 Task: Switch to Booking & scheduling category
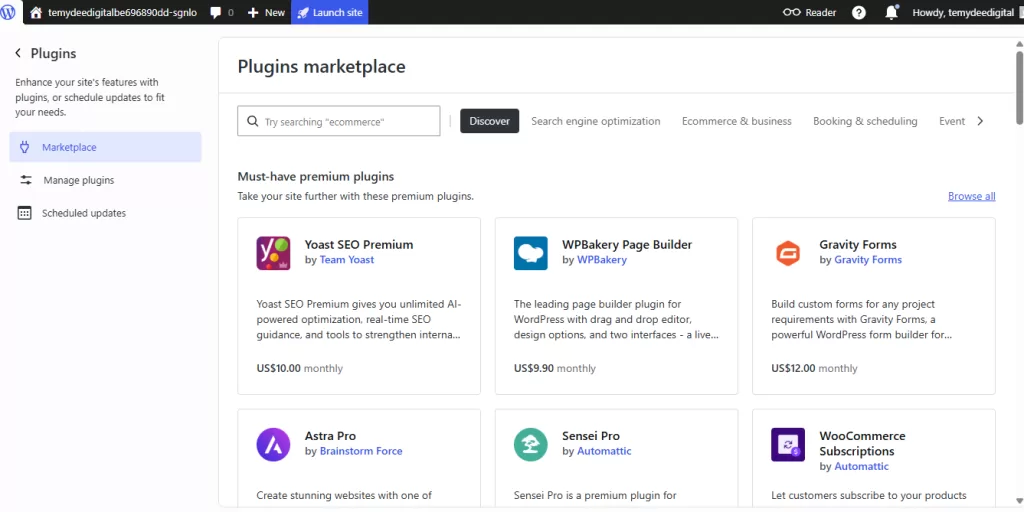tap(865, 121)
